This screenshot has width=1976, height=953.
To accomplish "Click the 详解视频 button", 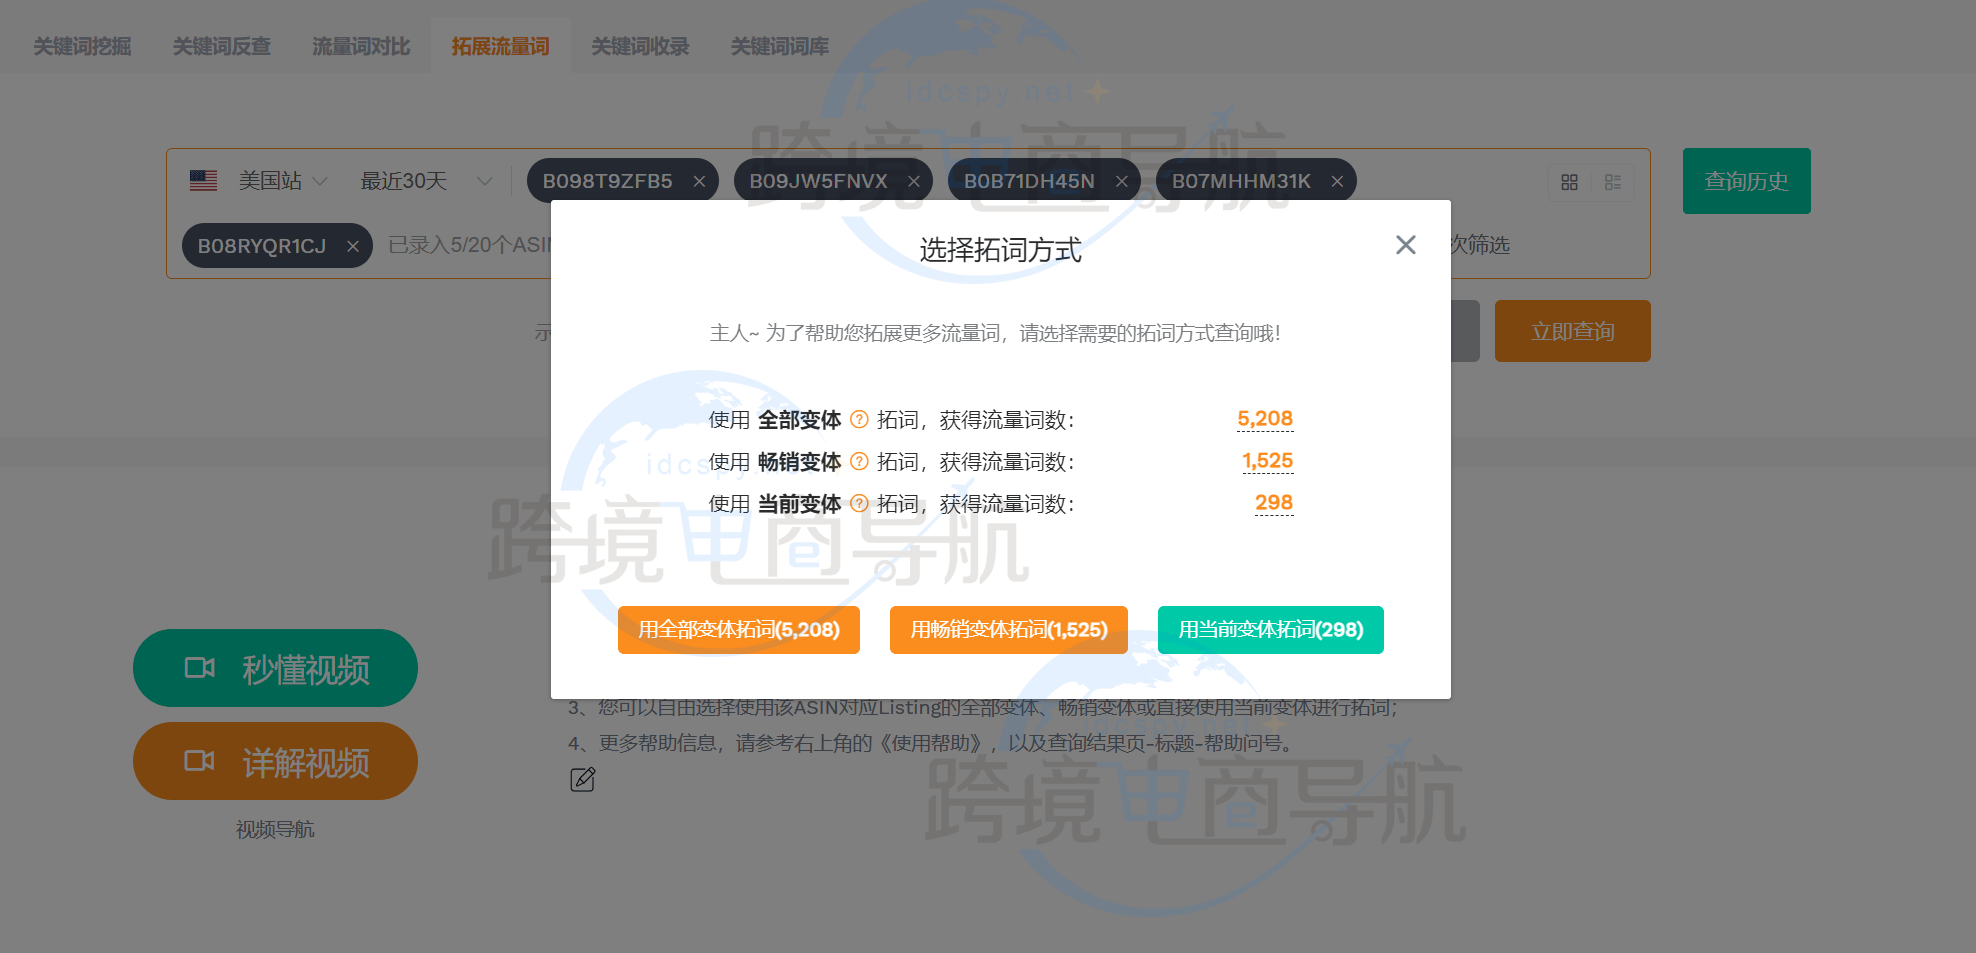I will coord(275,761).
